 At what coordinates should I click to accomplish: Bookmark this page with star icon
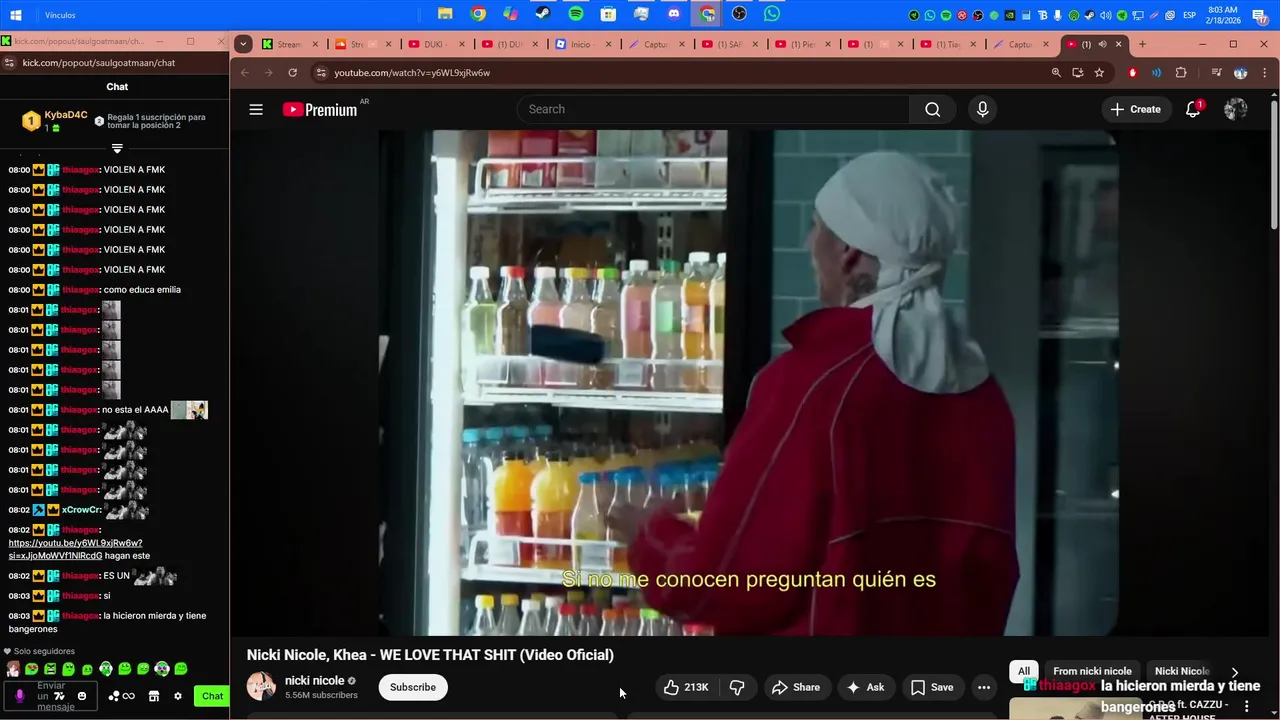[1099, 73]
